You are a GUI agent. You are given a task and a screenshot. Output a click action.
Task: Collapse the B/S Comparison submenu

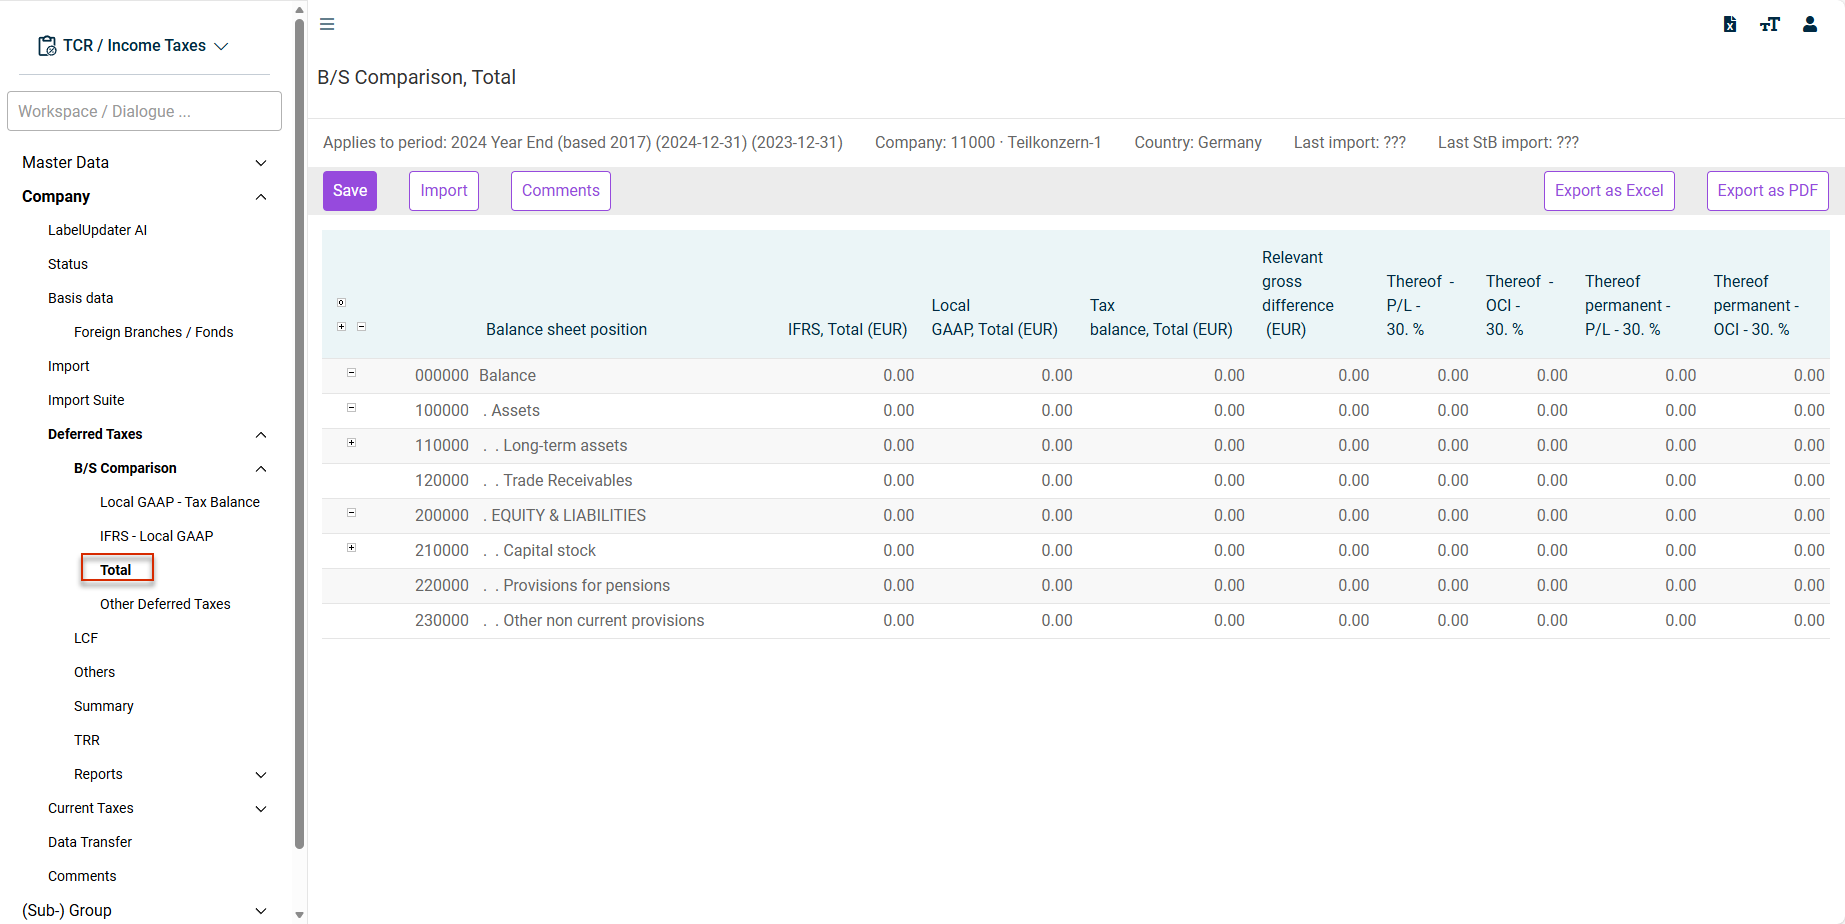click(x=261, y=469)
